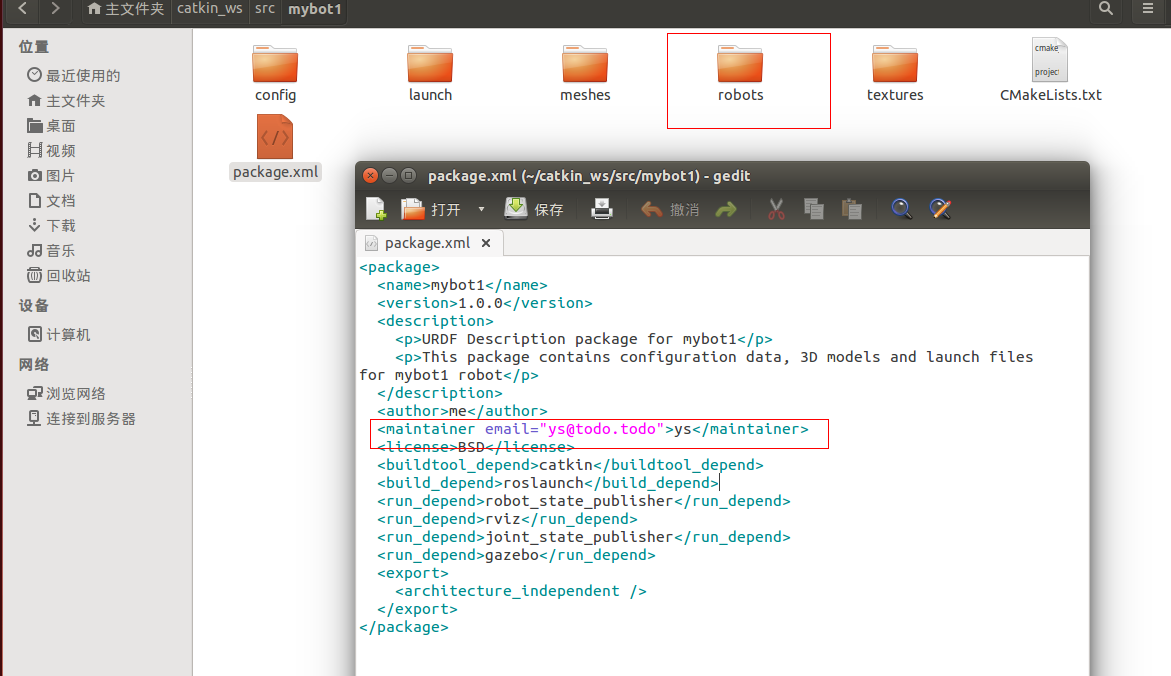This screenshot has width=1171, height=676.
Task: Open 浏览网络 in sidebar
Action: pyautogui.click(x=66, y=394)
